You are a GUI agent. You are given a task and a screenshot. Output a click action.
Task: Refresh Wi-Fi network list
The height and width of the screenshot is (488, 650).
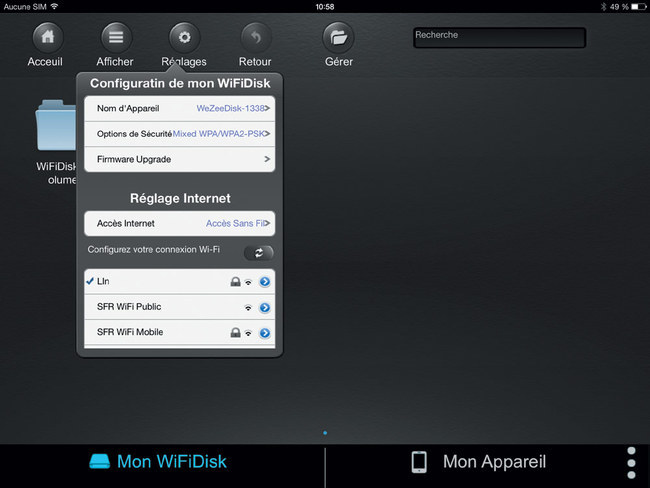pos(259,252)
